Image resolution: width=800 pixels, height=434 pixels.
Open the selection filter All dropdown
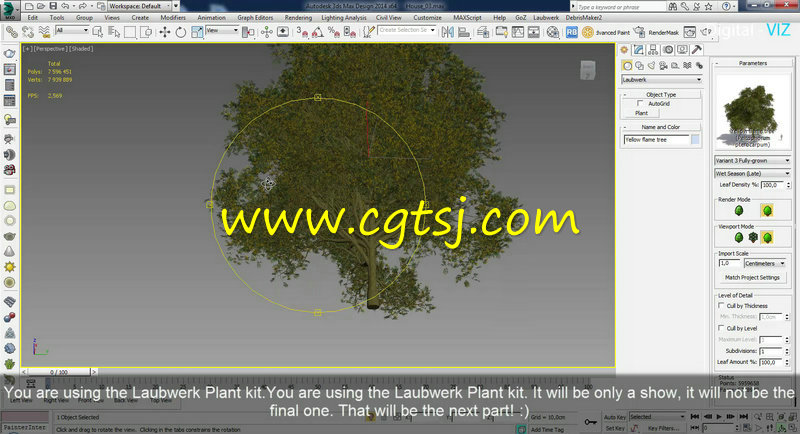72,31
